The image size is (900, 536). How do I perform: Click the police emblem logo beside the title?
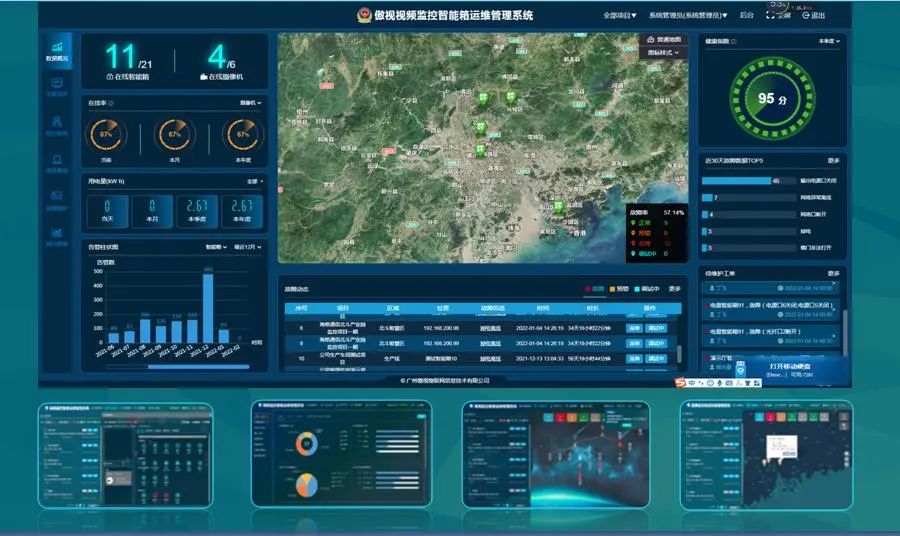(364, 15)
